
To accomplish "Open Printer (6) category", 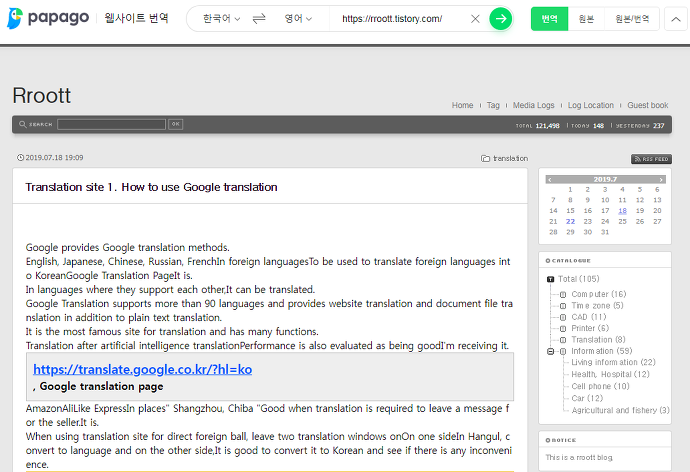I will click(x=590, y=328).
